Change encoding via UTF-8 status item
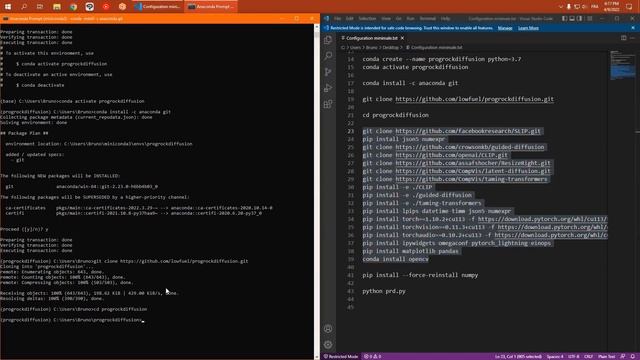 coord(573,356)
